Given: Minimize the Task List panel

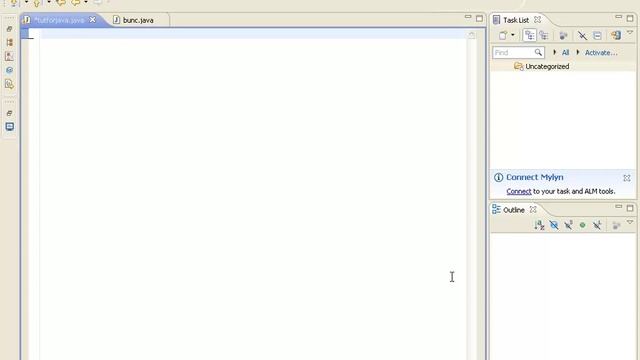Looking at the screenshot, I should point(618,17).
